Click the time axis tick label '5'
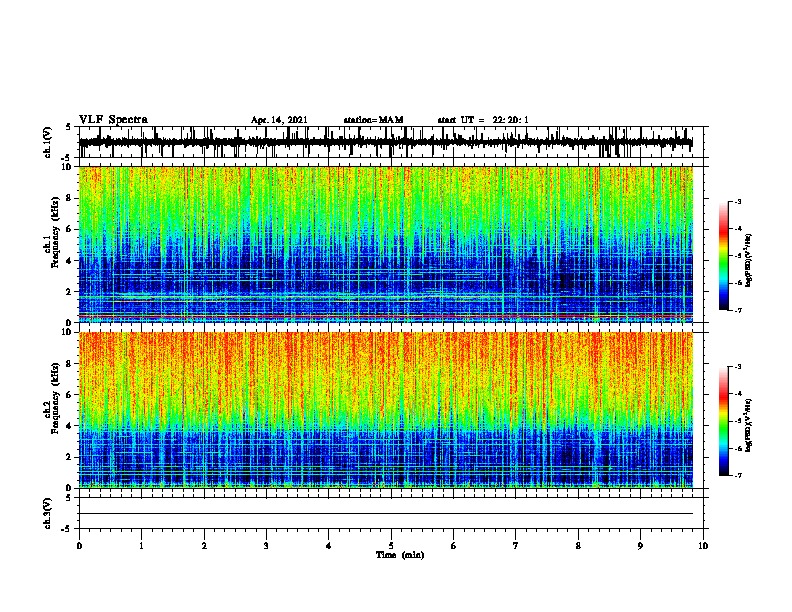The height and width of the screenshot is (612, 792). click(391, 546)
